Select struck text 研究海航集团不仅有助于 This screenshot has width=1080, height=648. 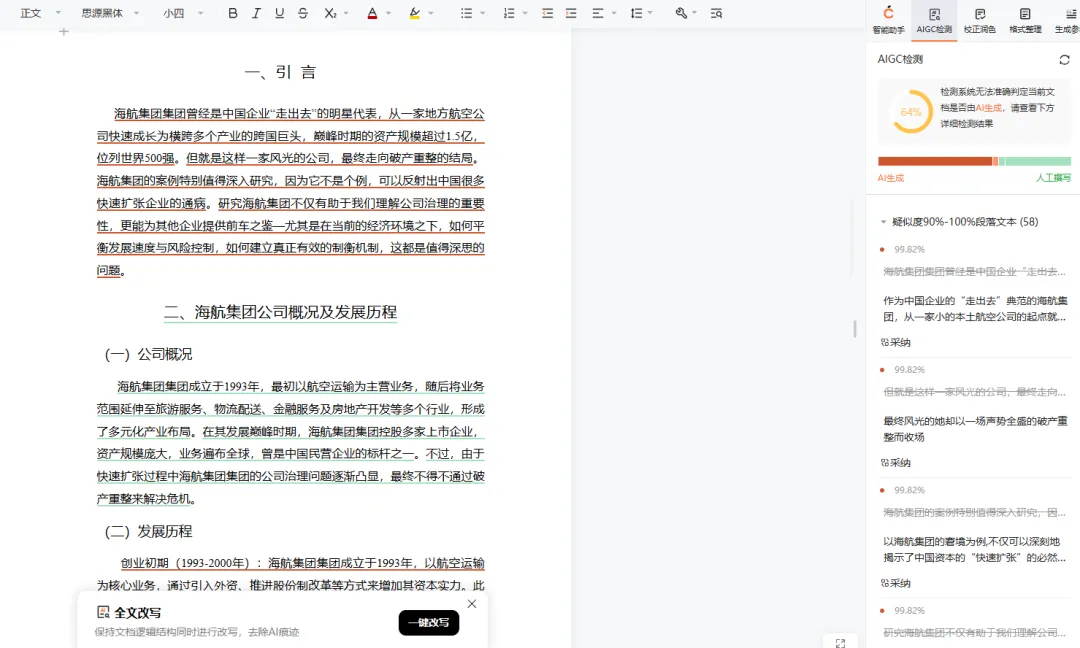point(974,632)
